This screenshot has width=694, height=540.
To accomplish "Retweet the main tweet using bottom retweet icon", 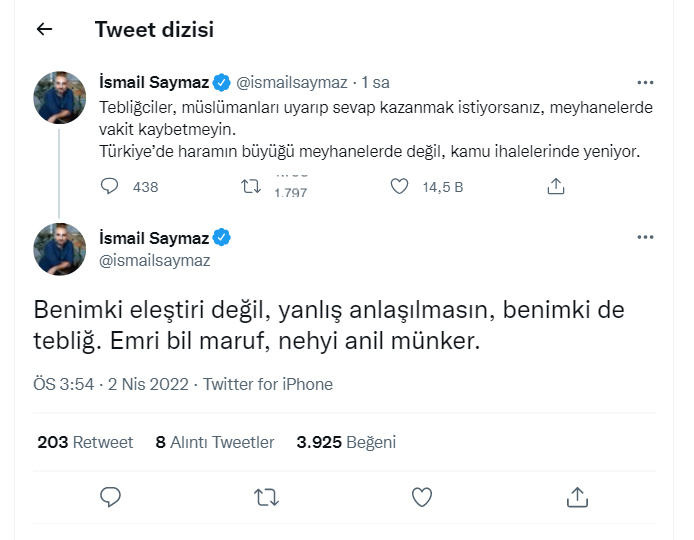I will [266, 496].
